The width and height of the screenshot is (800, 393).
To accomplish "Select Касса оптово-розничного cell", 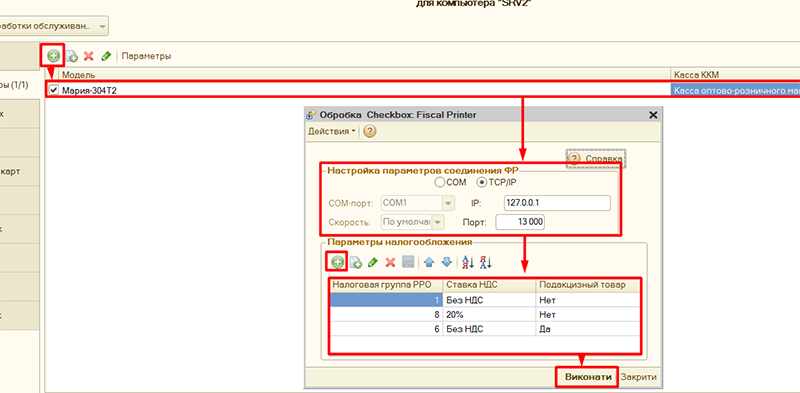I will (735, 90).
